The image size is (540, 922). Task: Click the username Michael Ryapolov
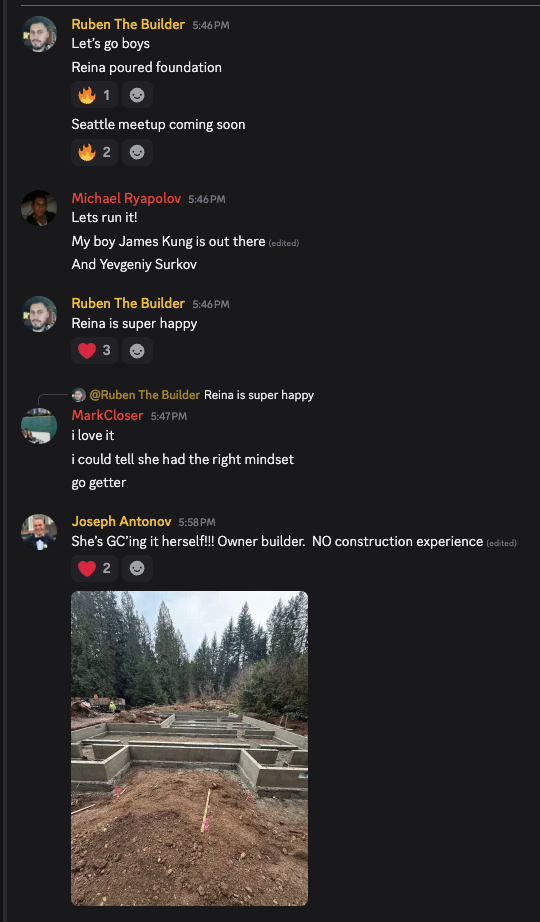pyautogui.click(x=126, y=199)
